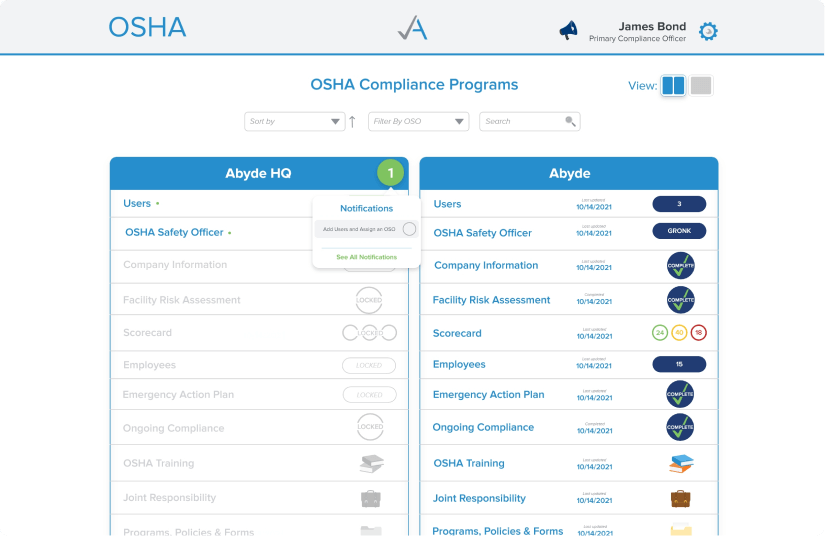This screenshot has width=825, height=537.
Task: Click the green notification badge on Abyde HQ
Action: 390,173
